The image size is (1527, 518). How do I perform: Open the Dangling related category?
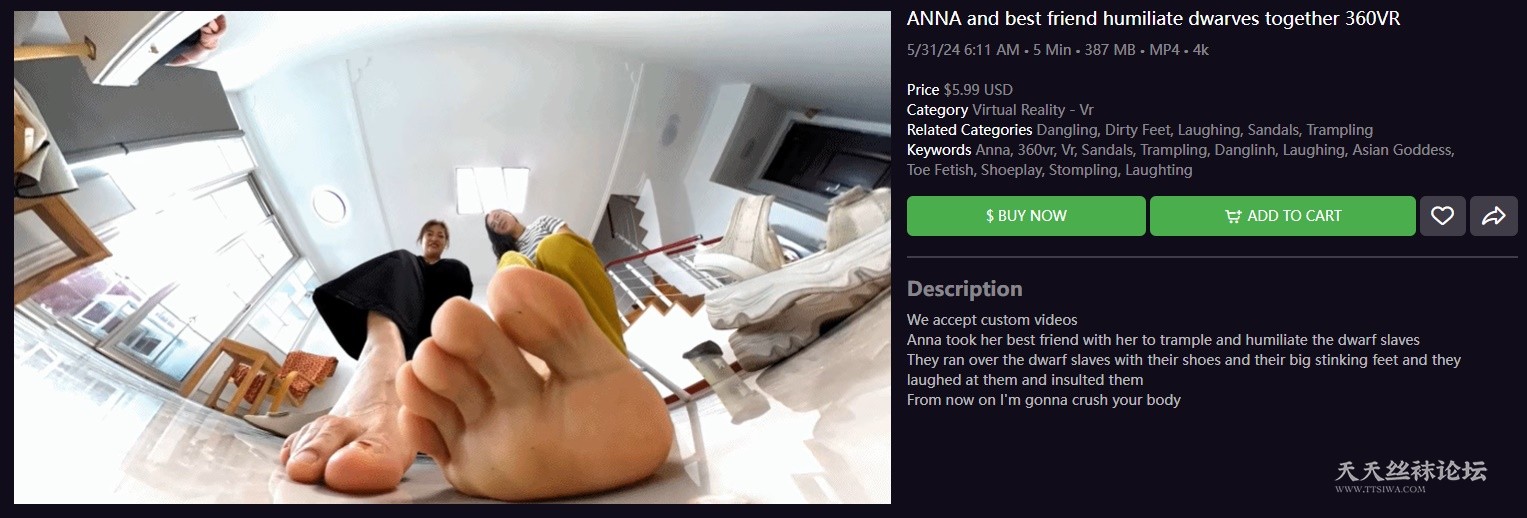1066,130
